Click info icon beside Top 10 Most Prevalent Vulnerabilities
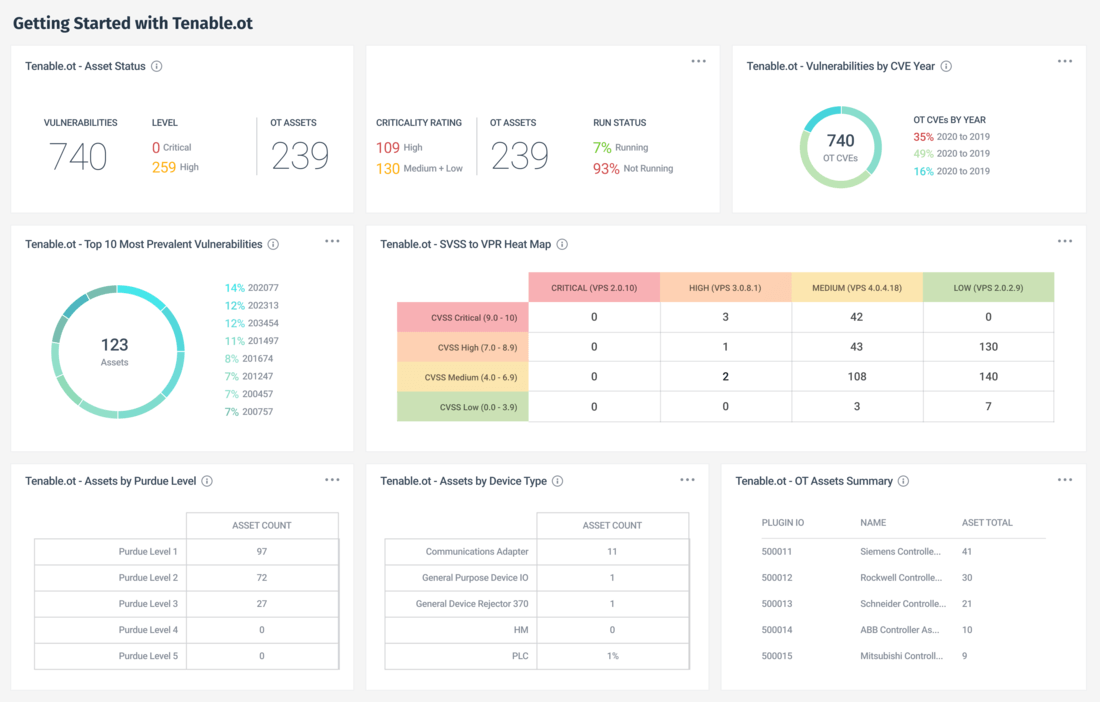 (x=274, y=244)
